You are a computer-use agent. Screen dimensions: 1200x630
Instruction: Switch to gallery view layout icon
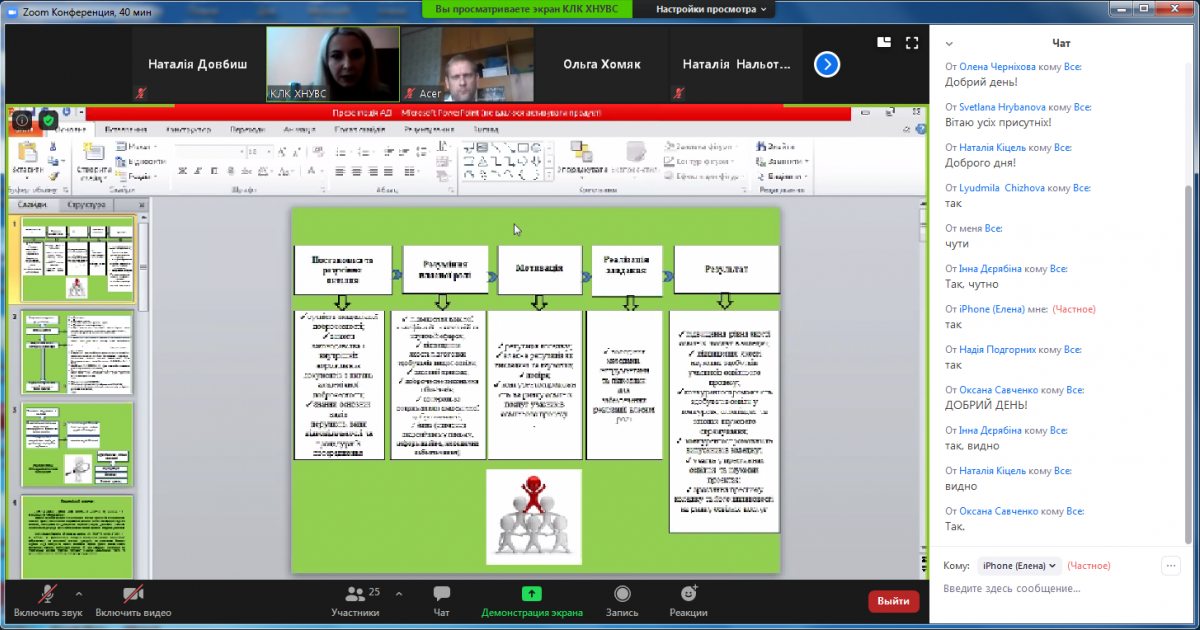coord(884,42)
